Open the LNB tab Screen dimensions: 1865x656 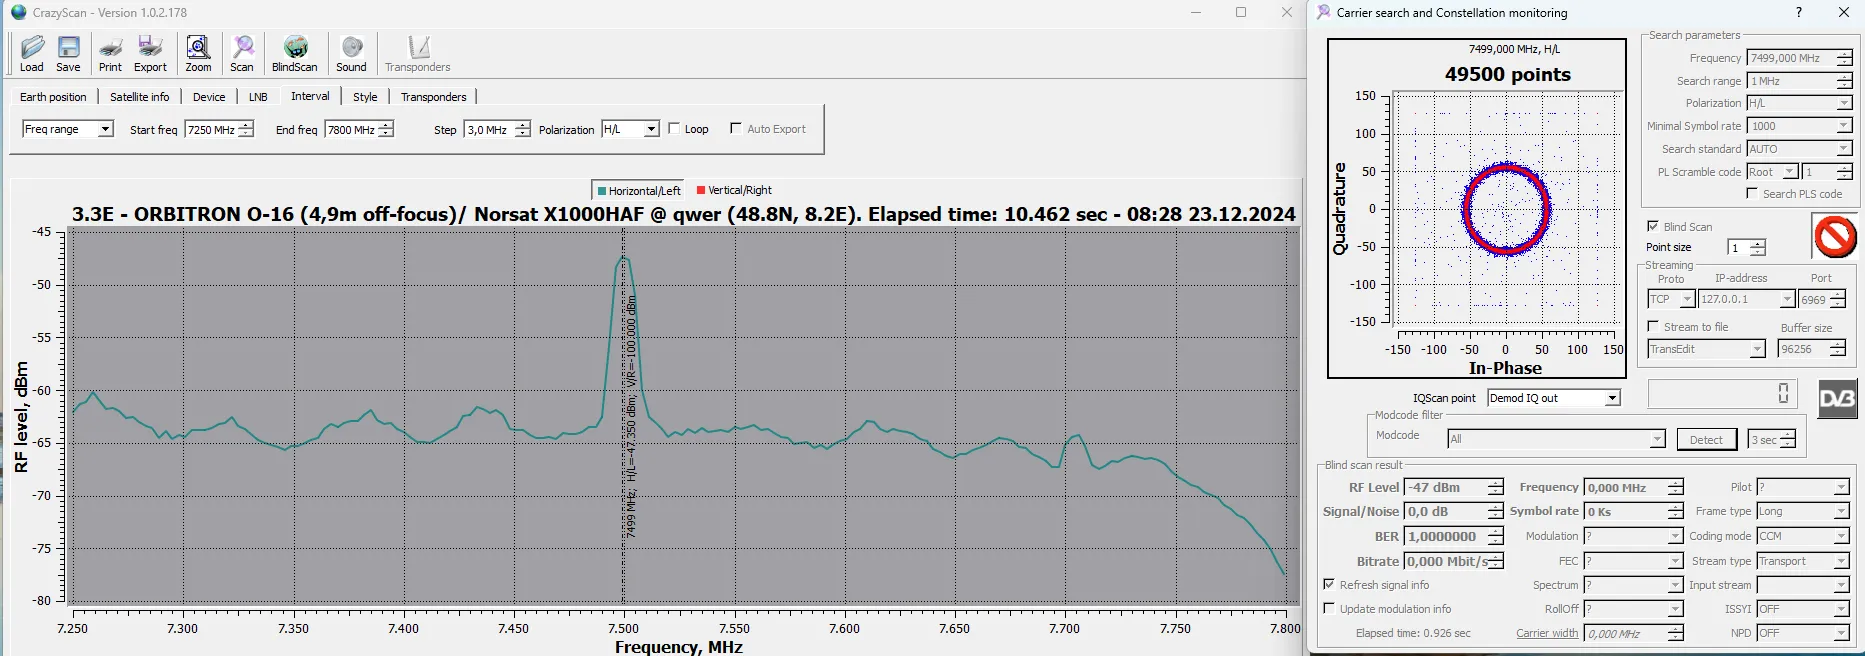coord(258,97)
